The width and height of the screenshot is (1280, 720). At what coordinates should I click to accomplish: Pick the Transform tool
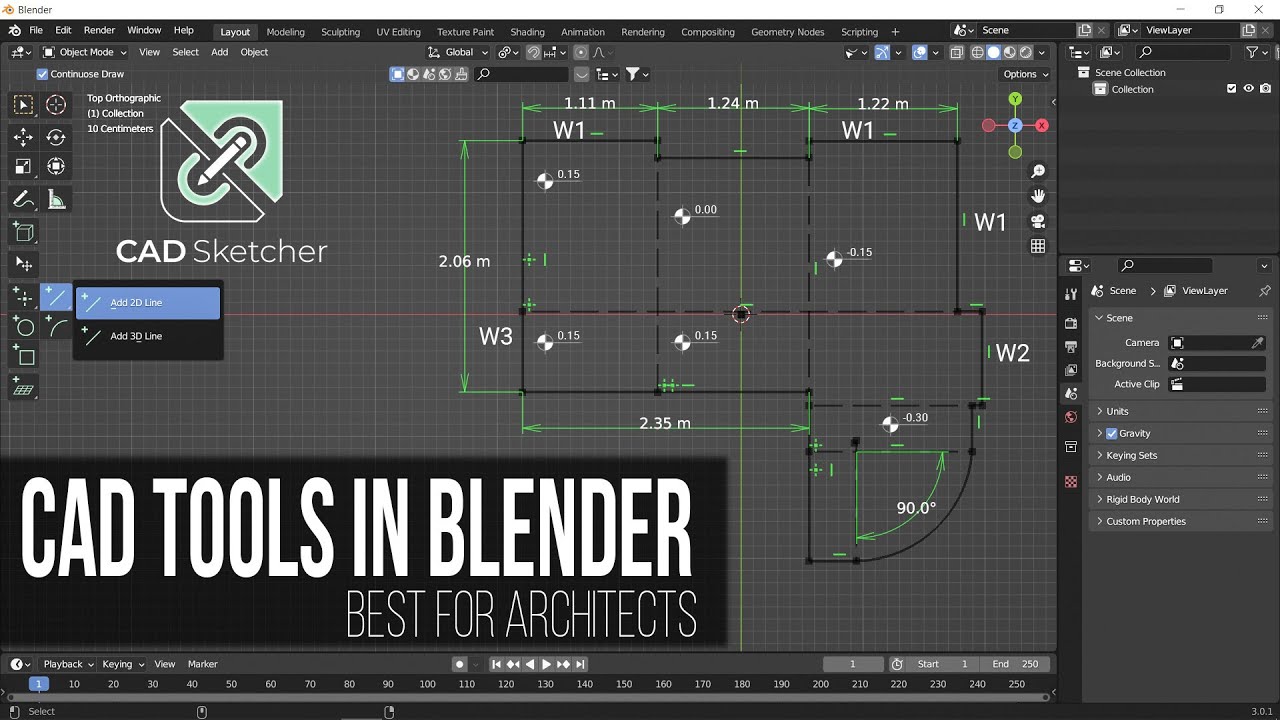[x=56, y=167]
